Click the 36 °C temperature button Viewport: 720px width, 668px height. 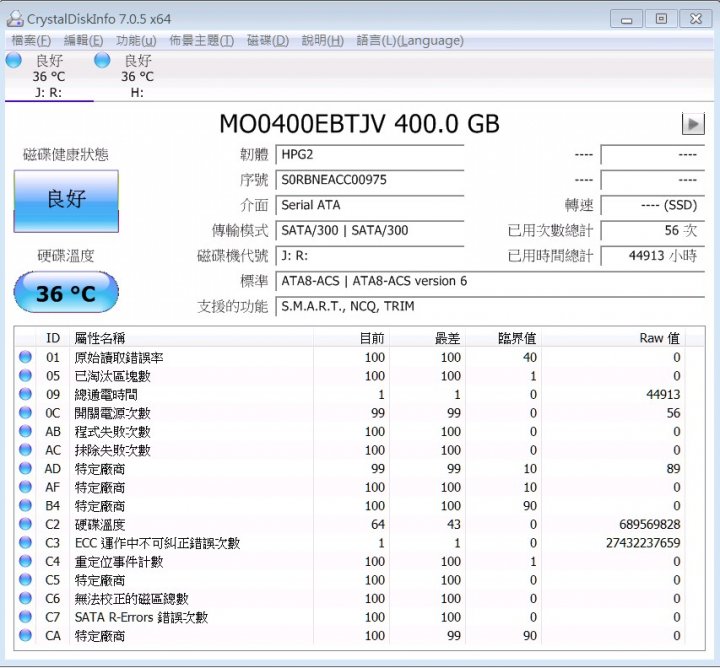[66, 292]
